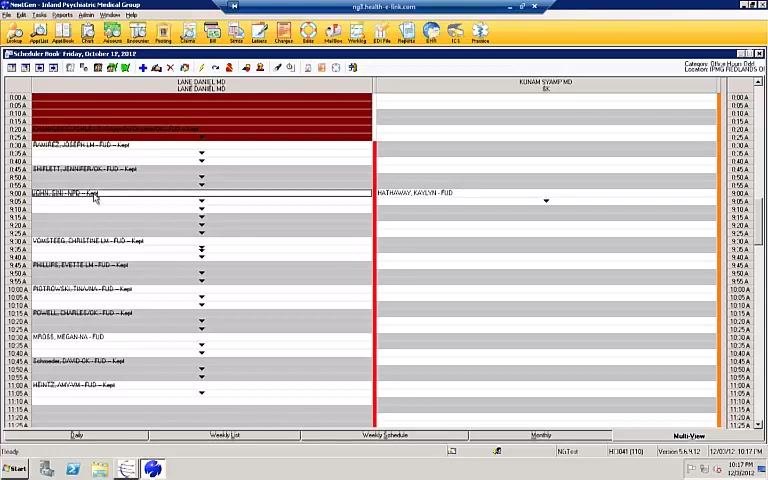Open the Reports menu
Image resolution: width=768 pixels, height=480 pixels.
62,15
